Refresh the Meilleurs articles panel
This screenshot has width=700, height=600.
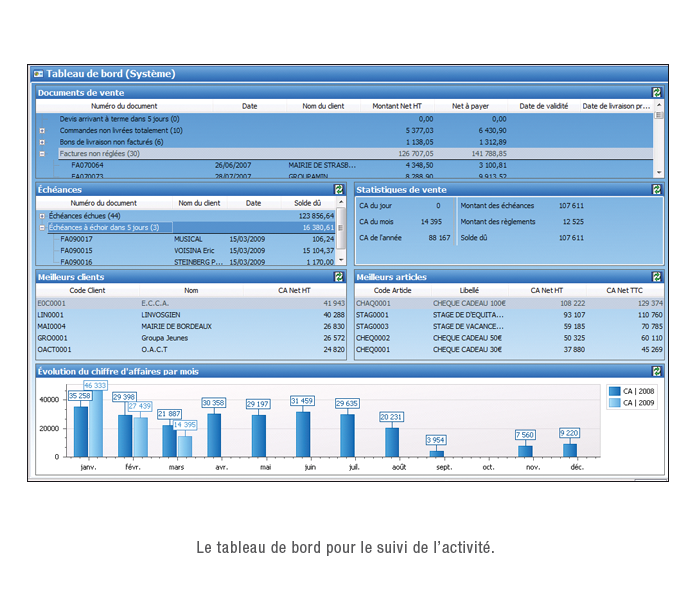657,277
